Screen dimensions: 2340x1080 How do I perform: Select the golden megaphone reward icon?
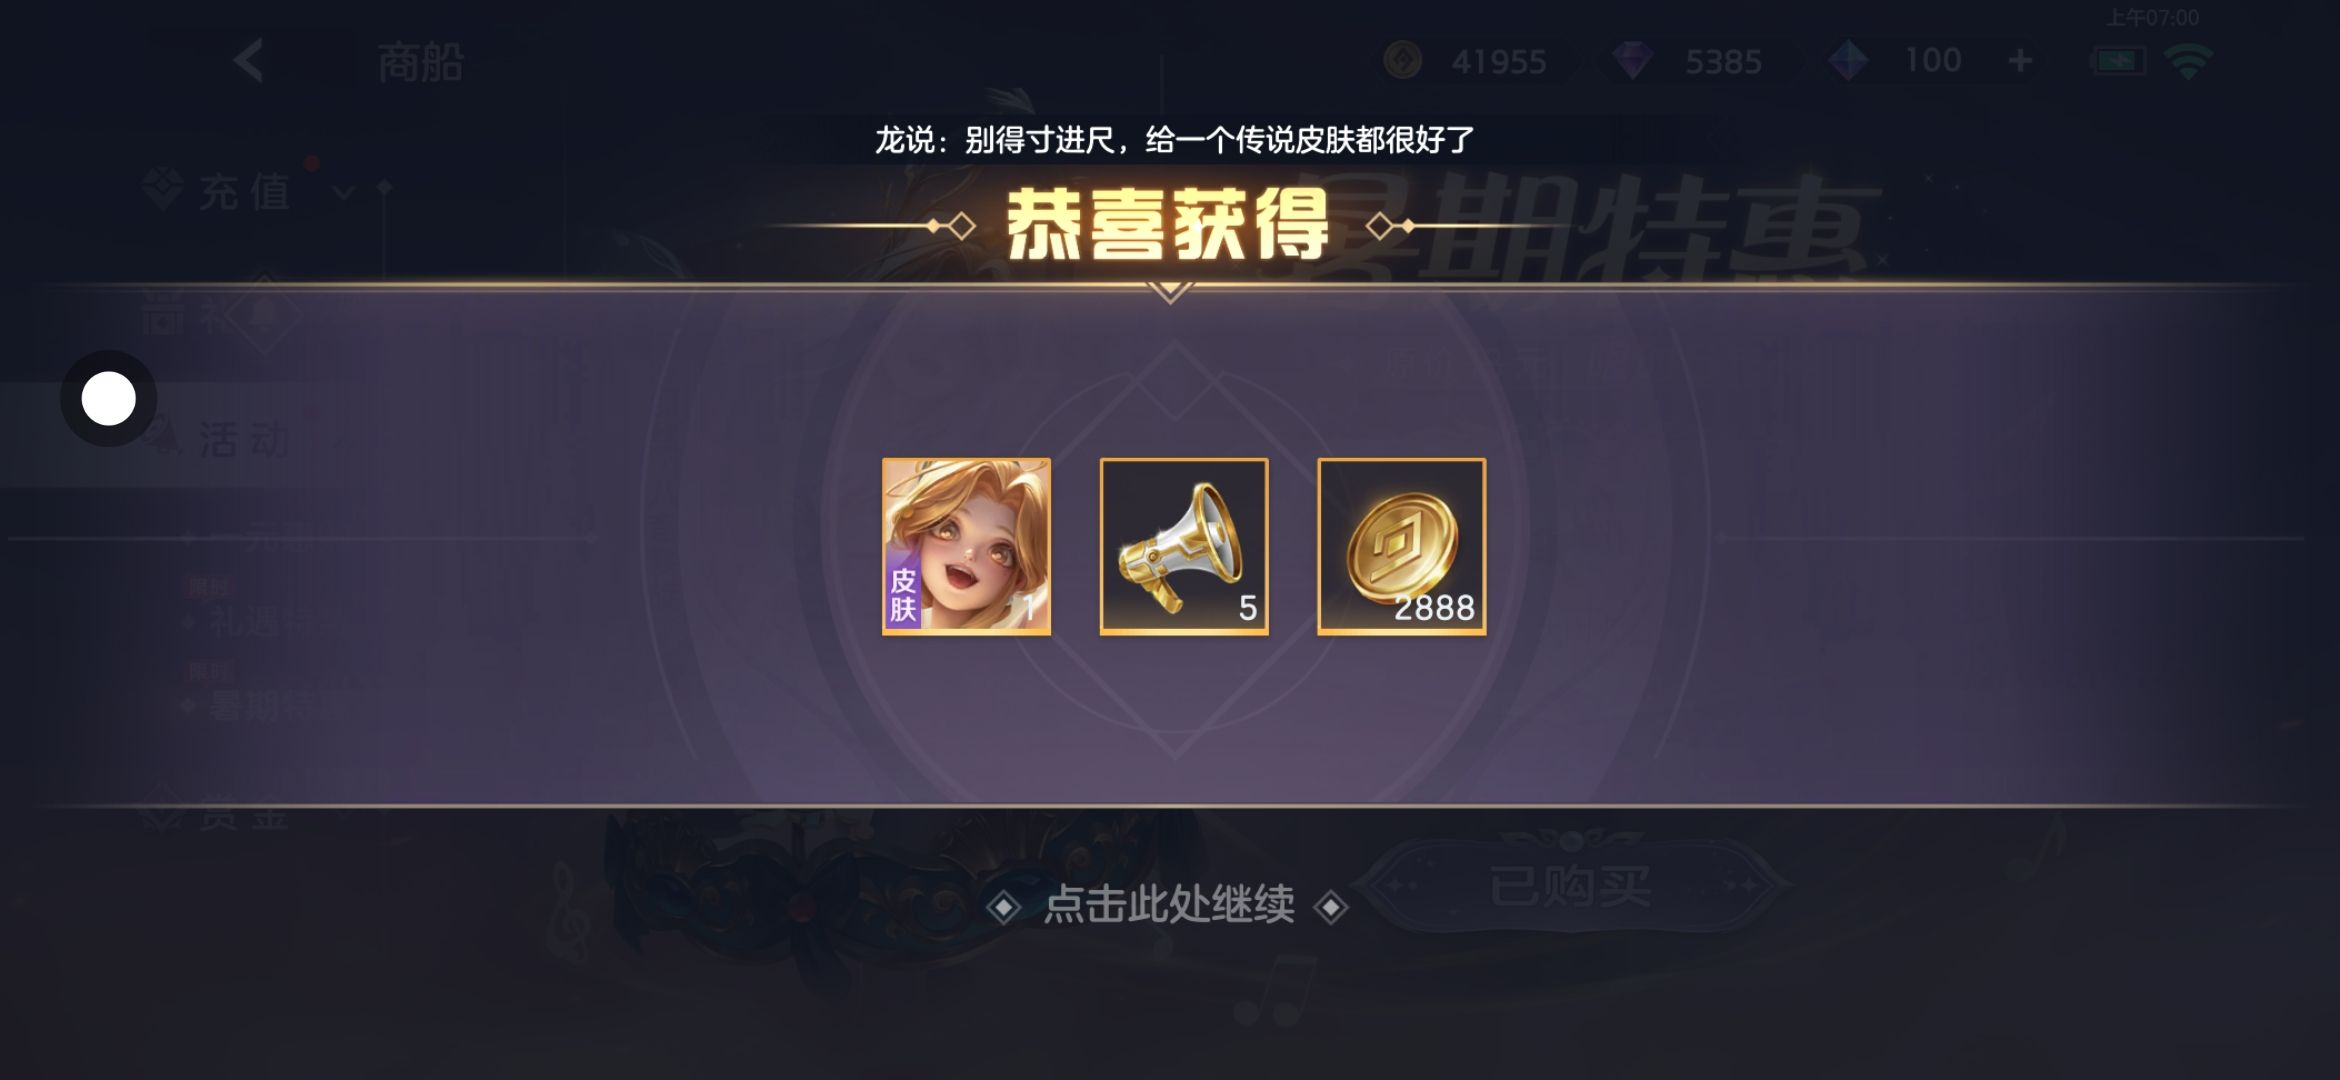pos(1184,546)
